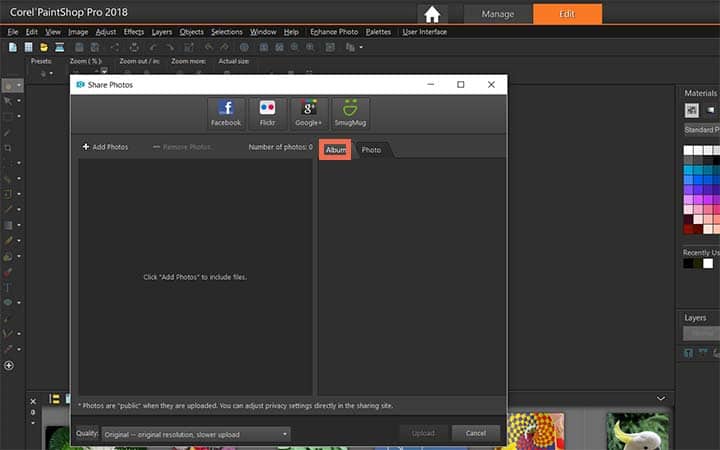Viewport: 720px width, 450px height.
Task: Click the second icon under Layers panel
Action: tap(703, 353)
